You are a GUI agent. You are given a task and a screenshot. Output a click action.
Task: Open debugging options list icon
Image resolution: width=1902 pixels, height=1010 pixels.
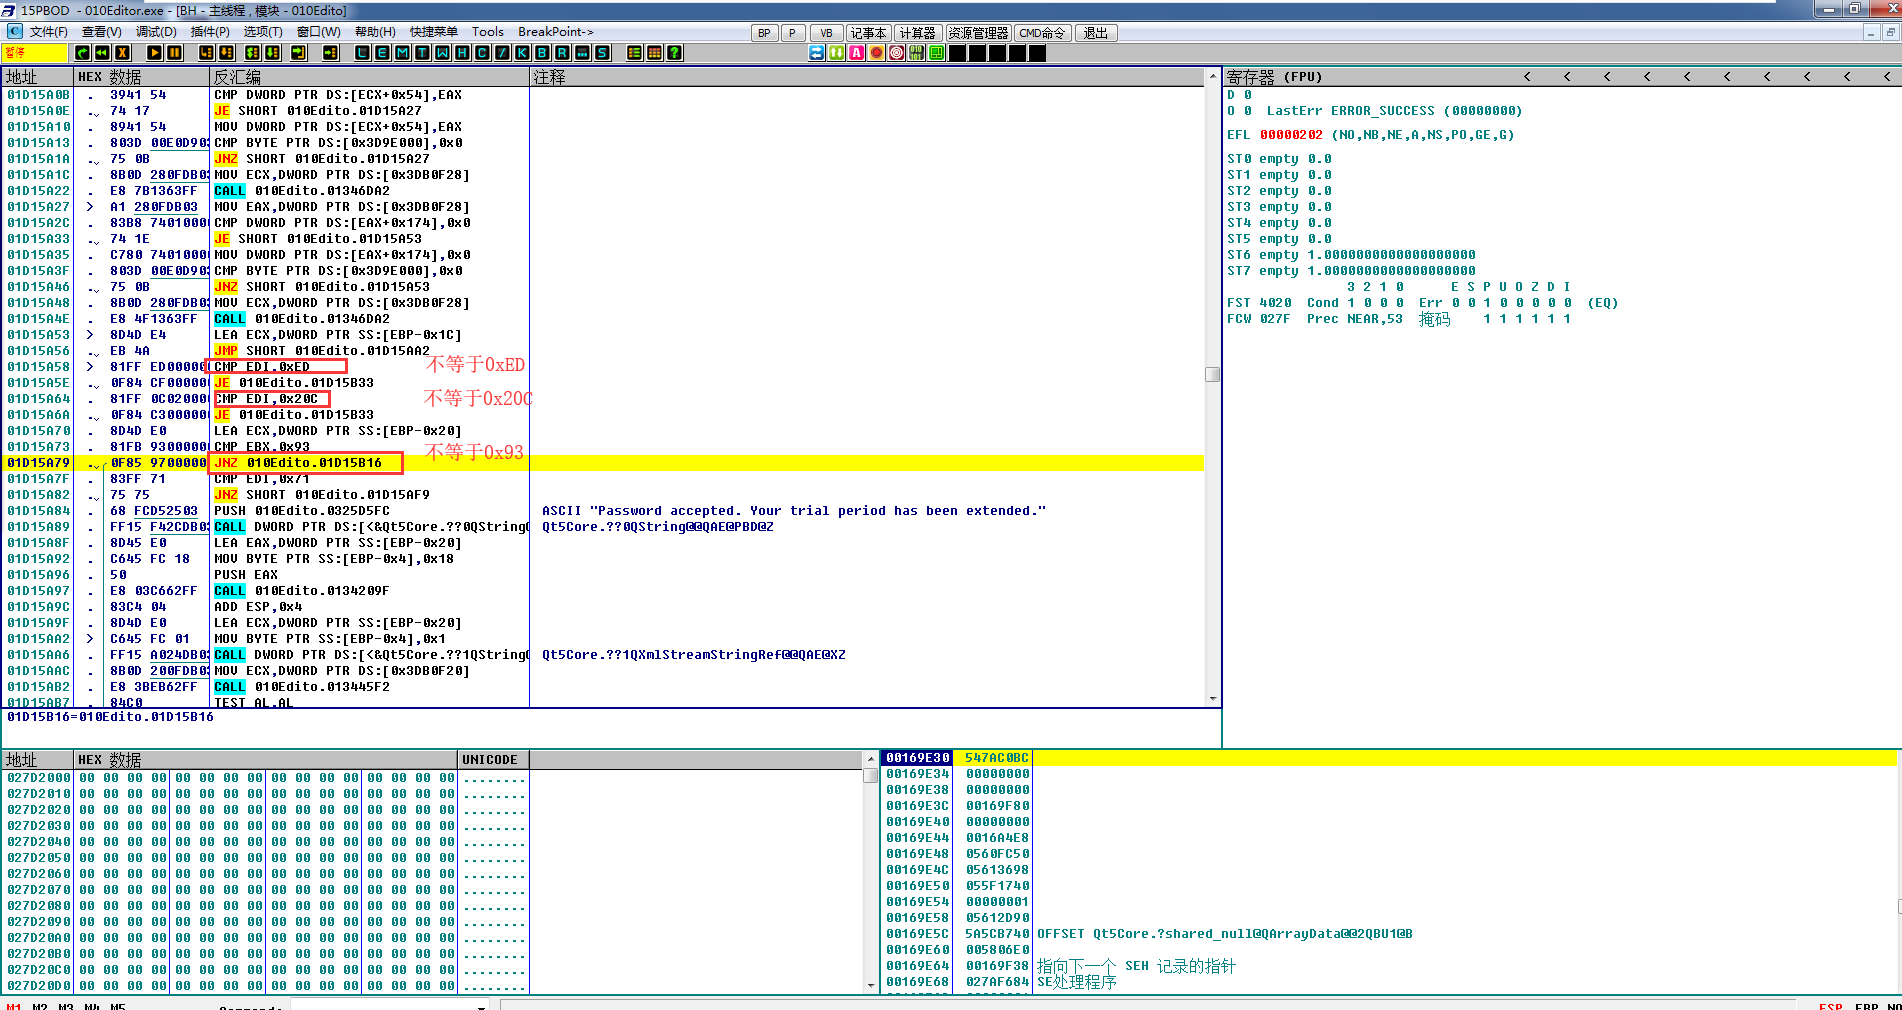tap(634, 53)
